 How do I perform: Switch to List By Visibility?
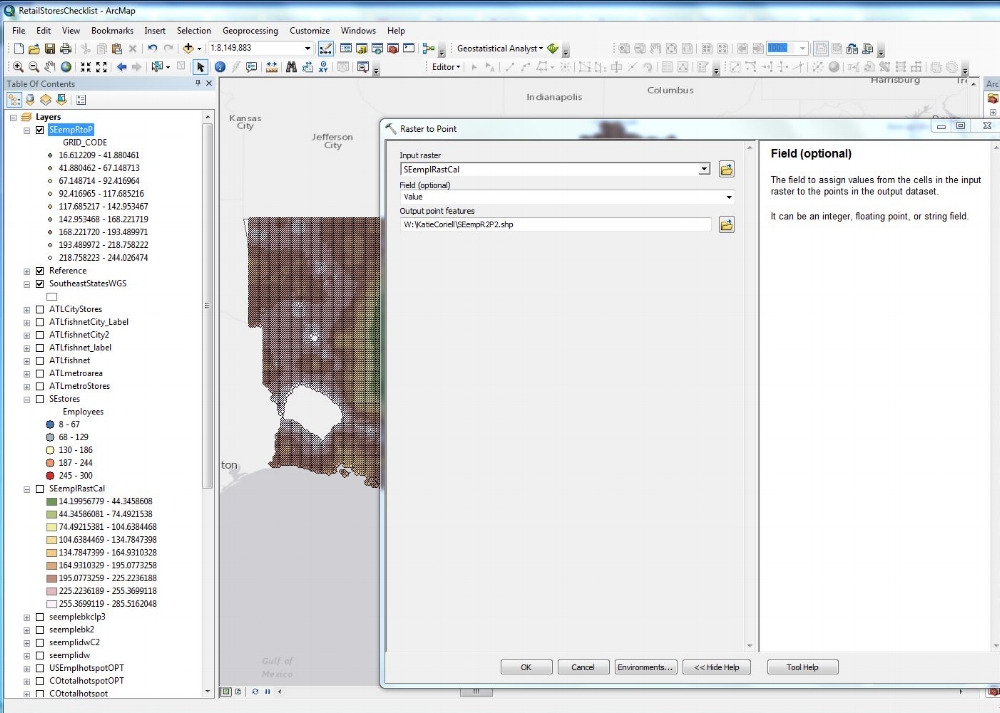pyautogui.click(x=45, y=99)
